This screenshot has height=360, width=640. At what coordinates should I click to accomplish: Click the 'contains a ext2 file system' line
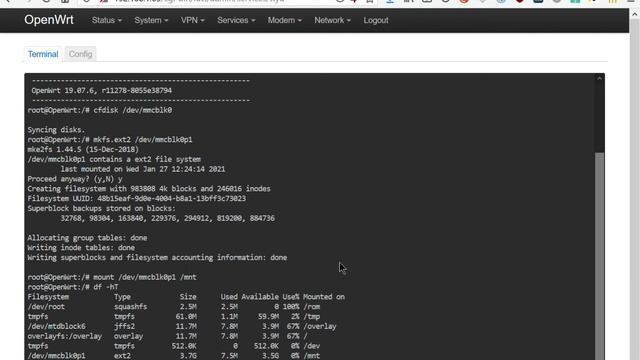point(114,159)
